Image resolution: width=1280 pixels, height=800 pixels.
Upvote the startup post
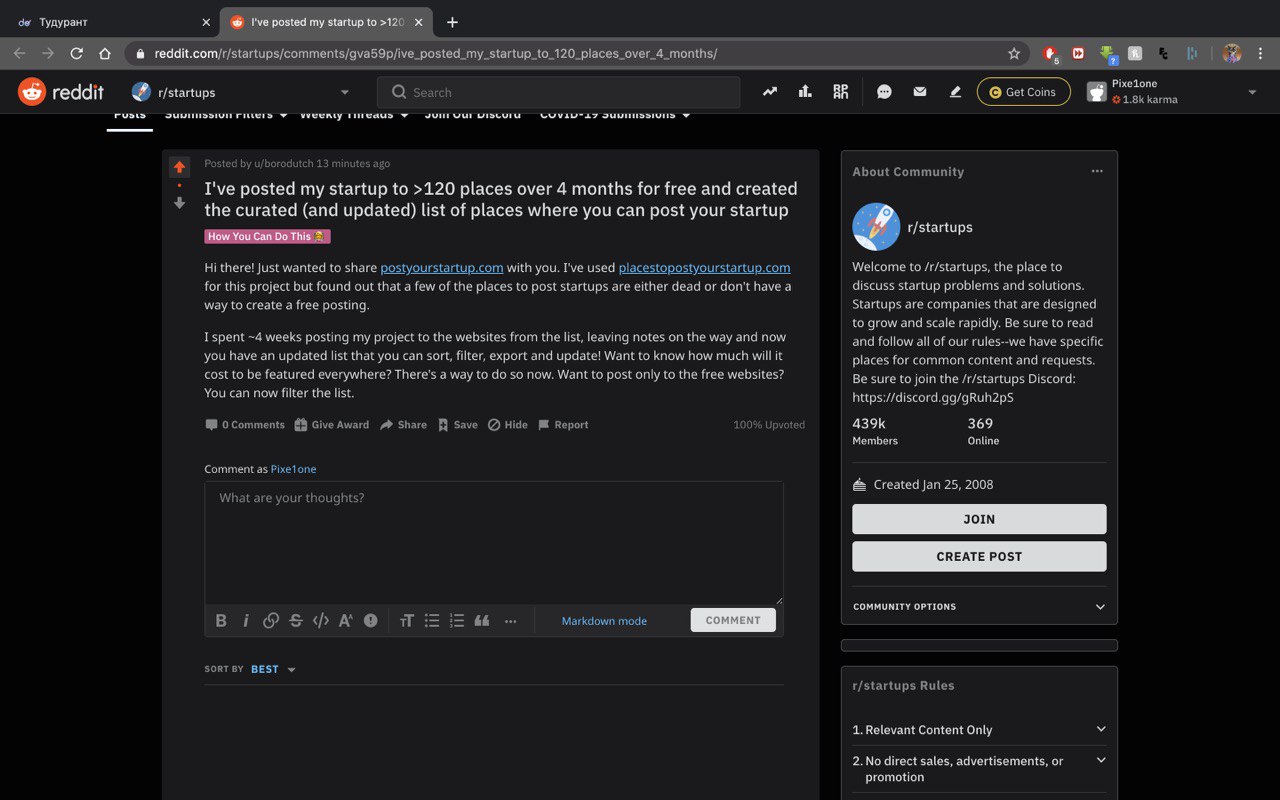pos(179,167)
